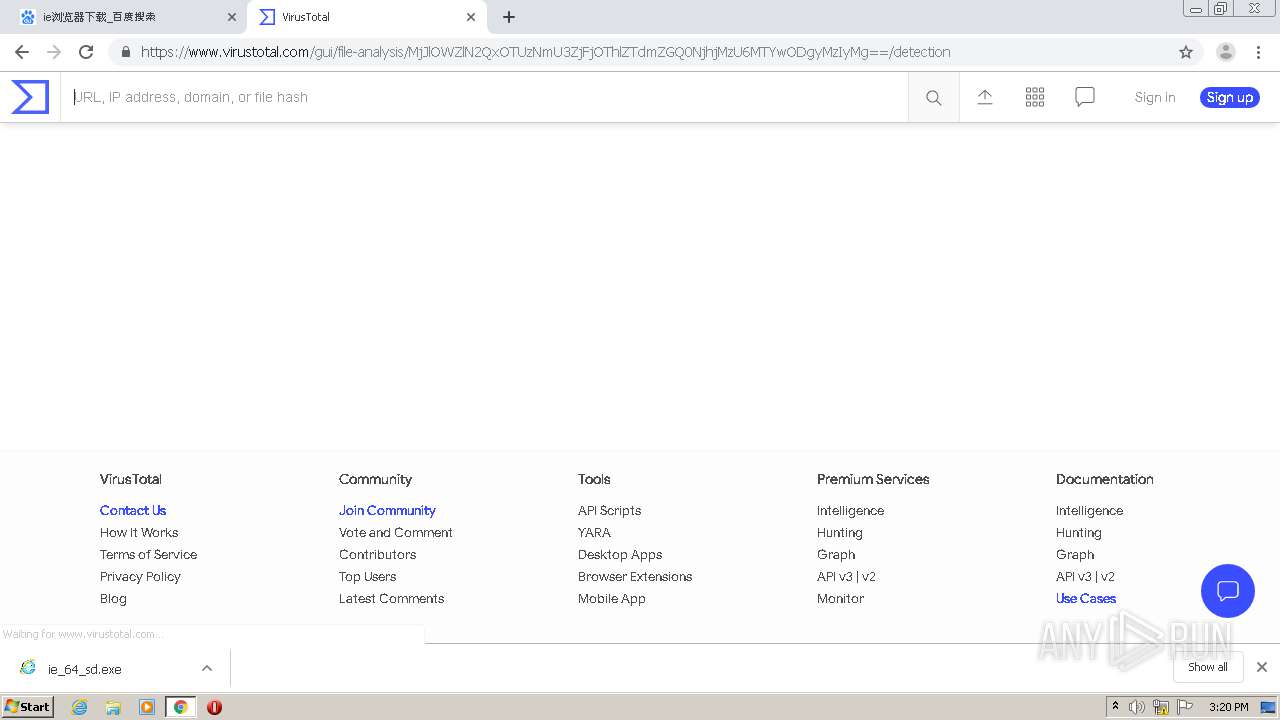Open How It Works link
Viewport: 1280px width, 720px height.
(139, 532)
